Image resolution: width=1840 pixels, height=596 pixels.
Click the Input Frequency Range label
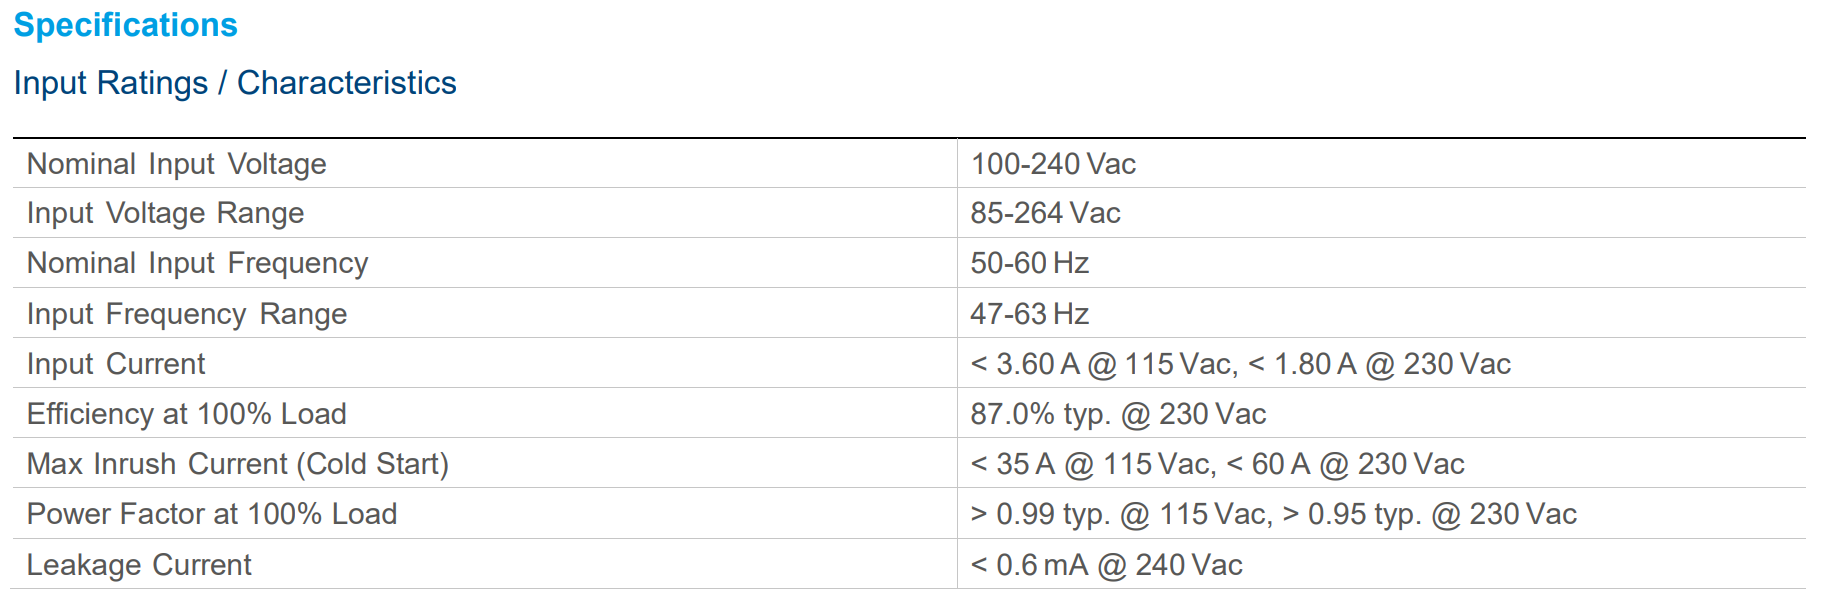[x=187, y=314]
